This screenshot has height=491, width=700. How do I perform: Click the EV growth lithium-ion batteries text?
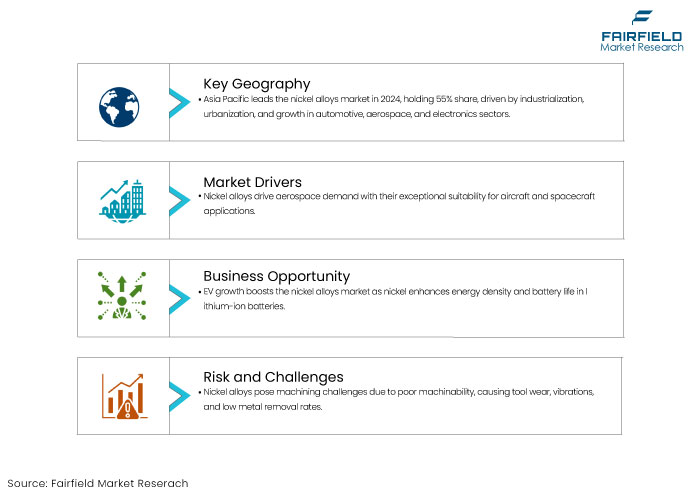[393, 299]
